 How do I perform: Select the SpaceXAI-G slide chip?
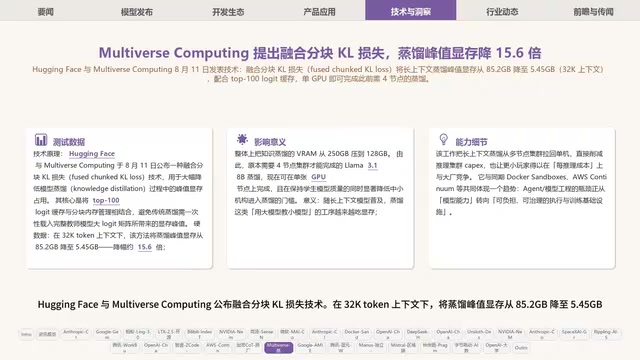574,334
